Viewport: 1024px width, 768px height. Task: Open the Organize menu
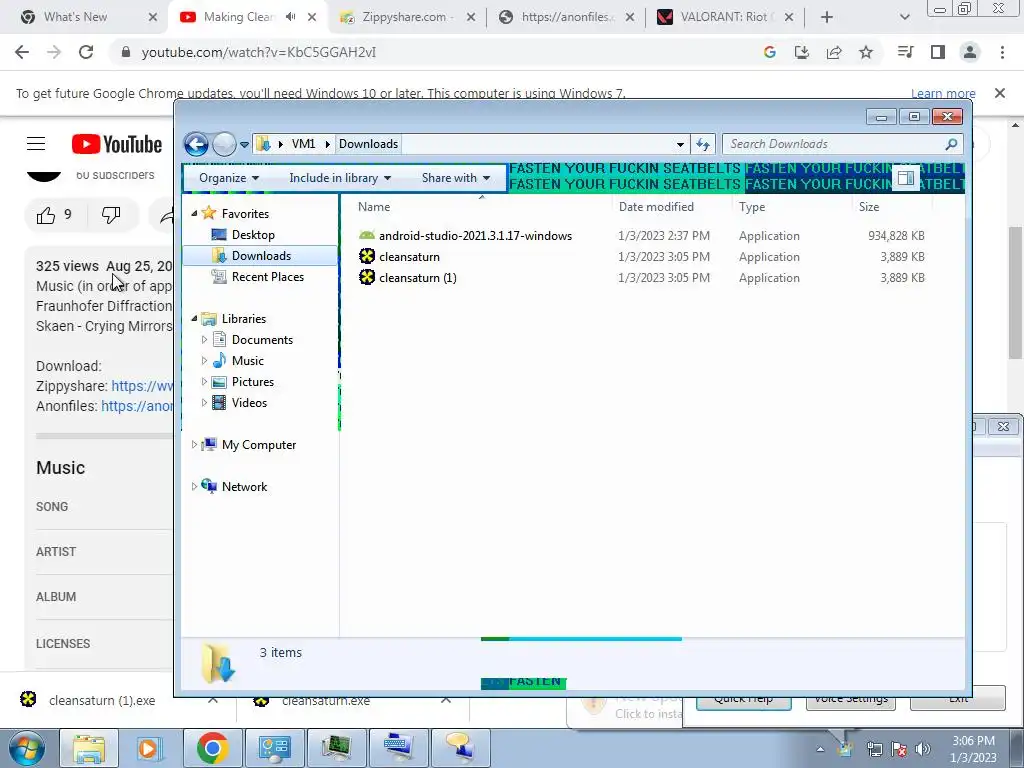point(229,178)
